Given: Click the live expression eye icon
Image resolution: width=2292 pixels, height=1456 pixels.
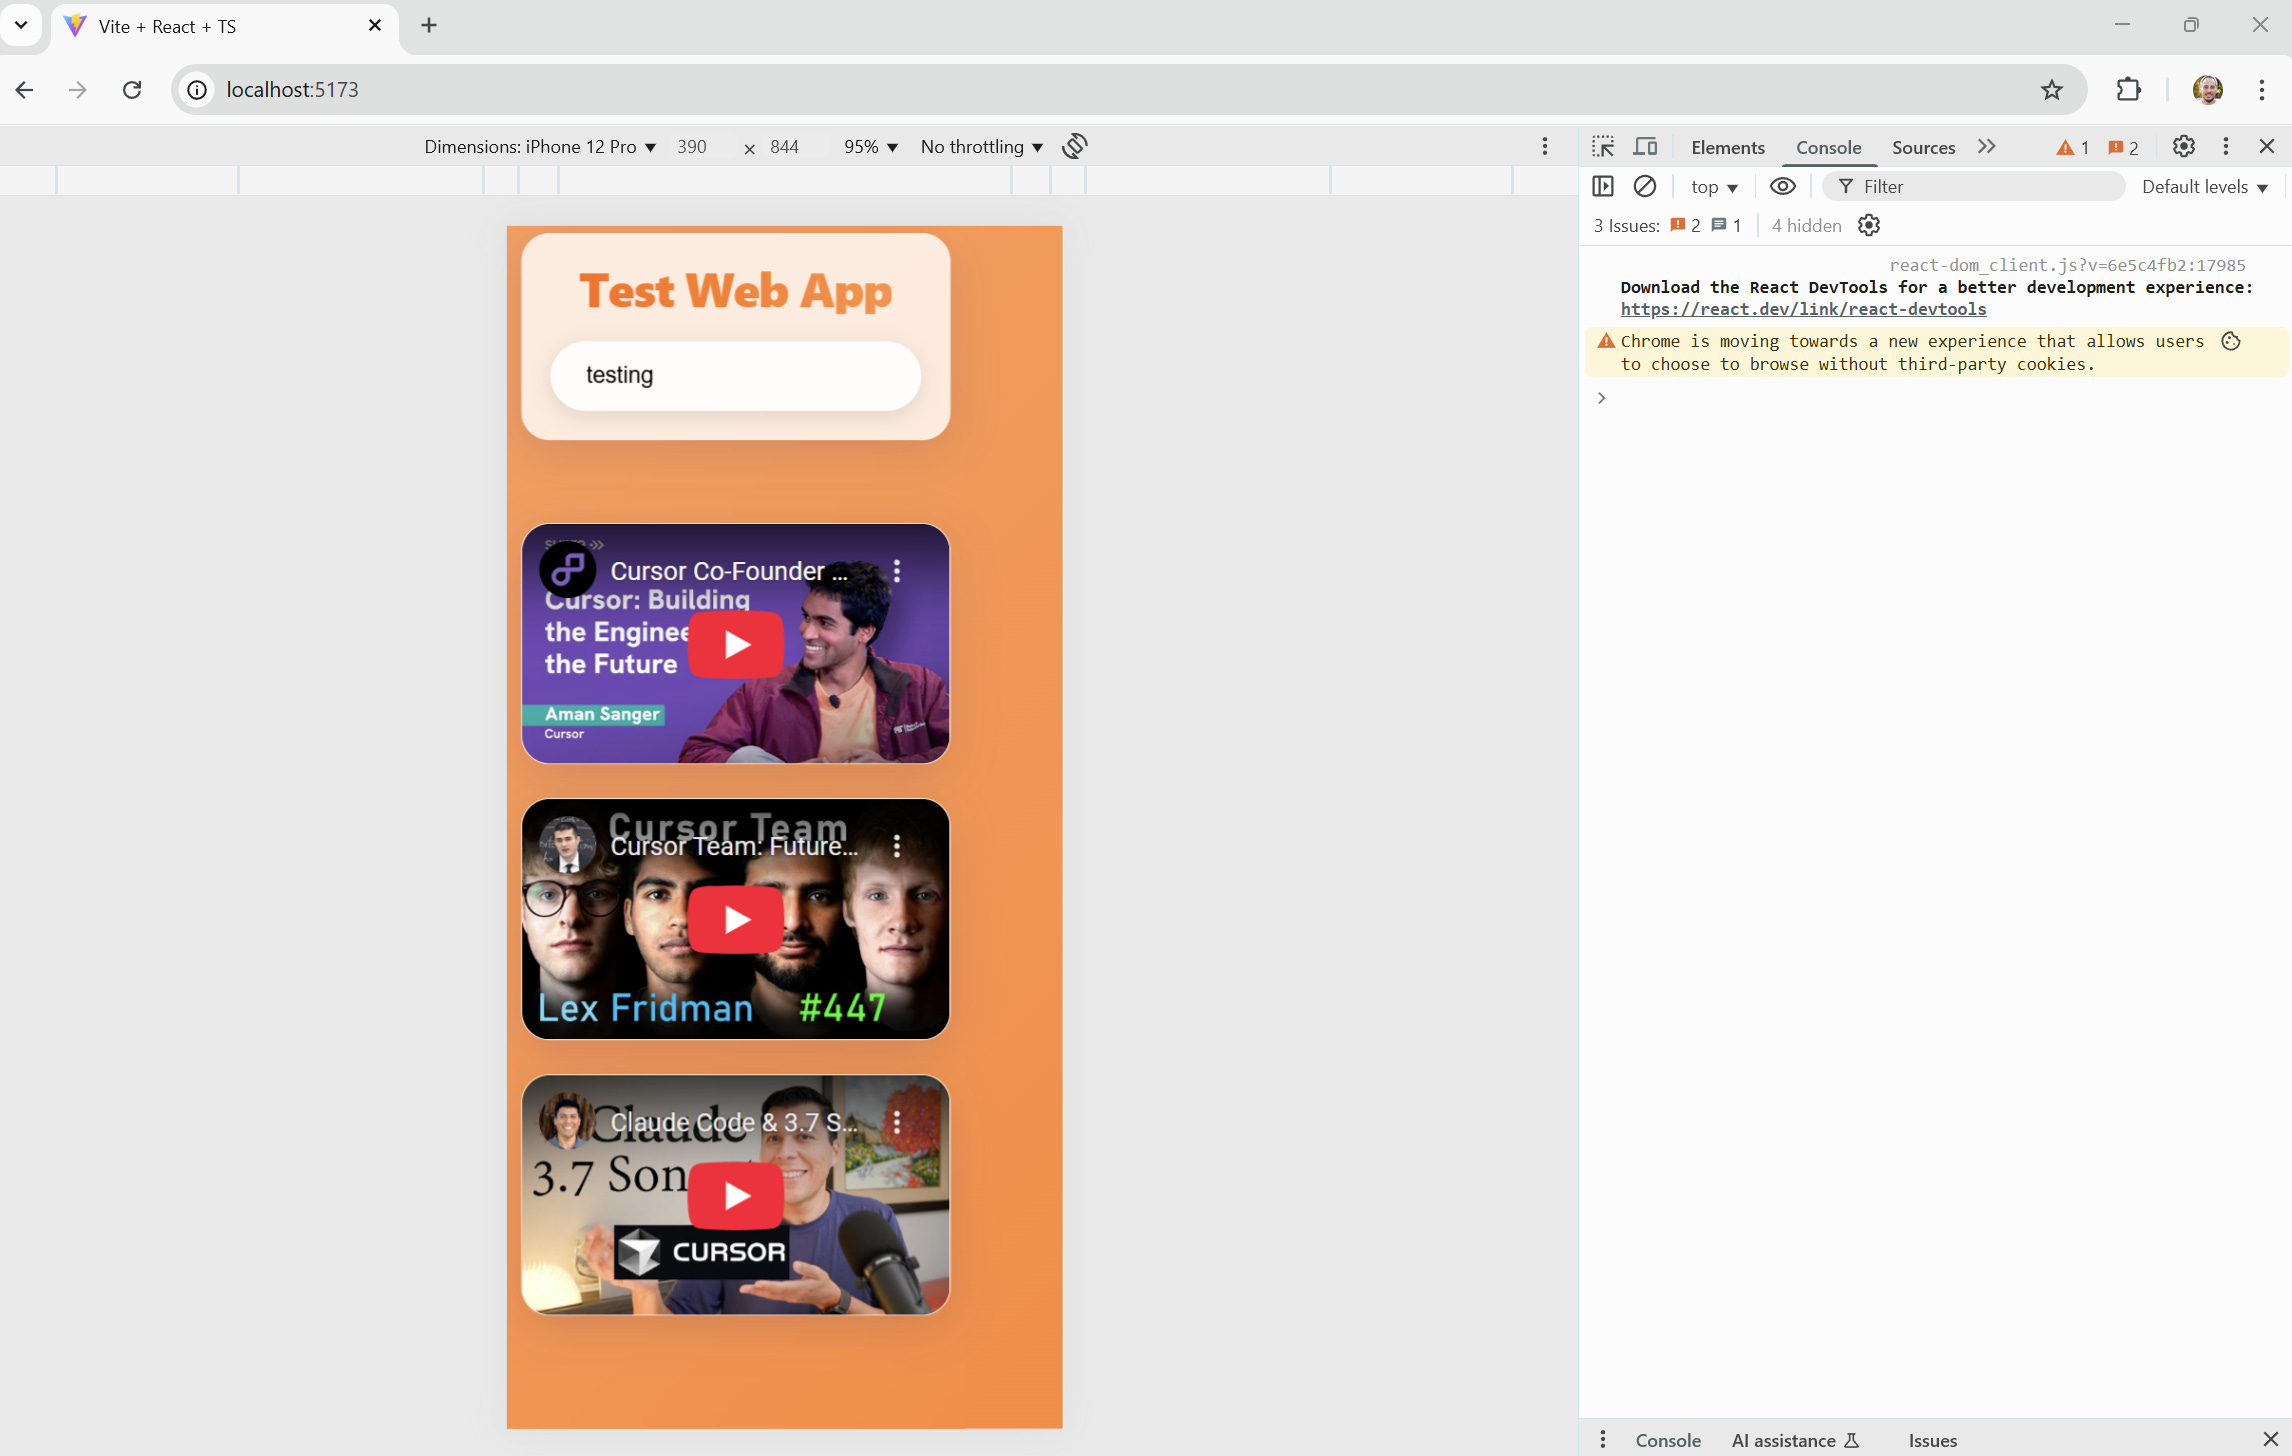Looking at the screenshot, I should (1782, 186).
